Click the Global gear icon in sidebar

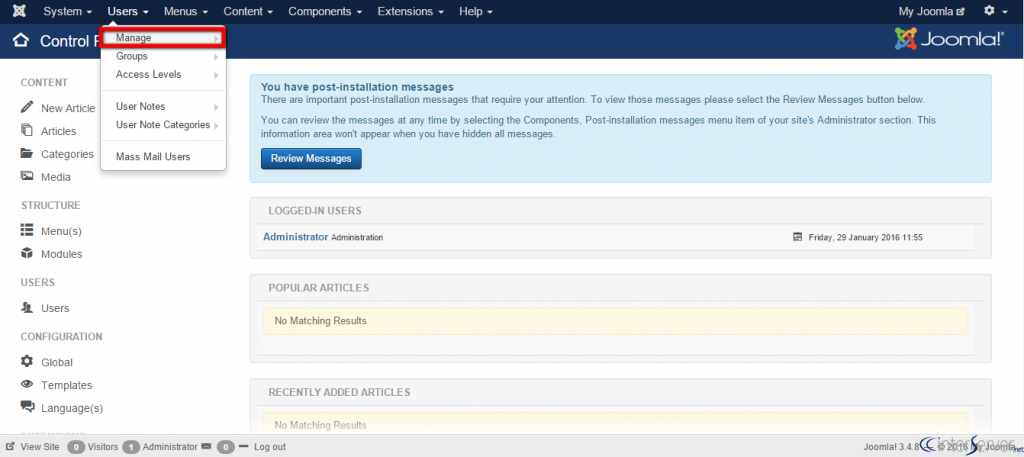click(27, 361)
